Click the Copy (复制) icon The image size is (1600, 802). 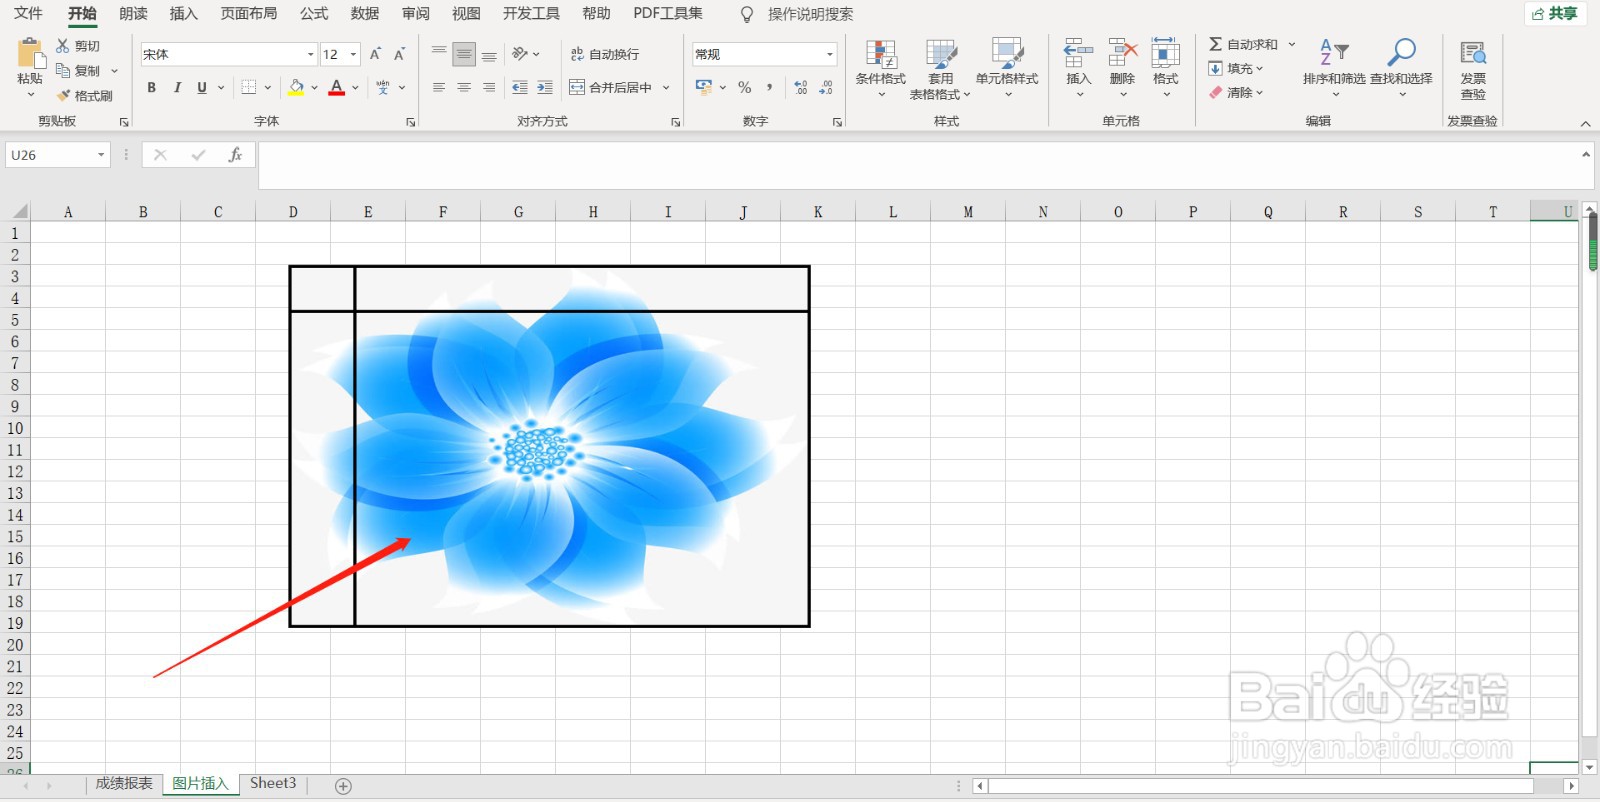point(63,71)
